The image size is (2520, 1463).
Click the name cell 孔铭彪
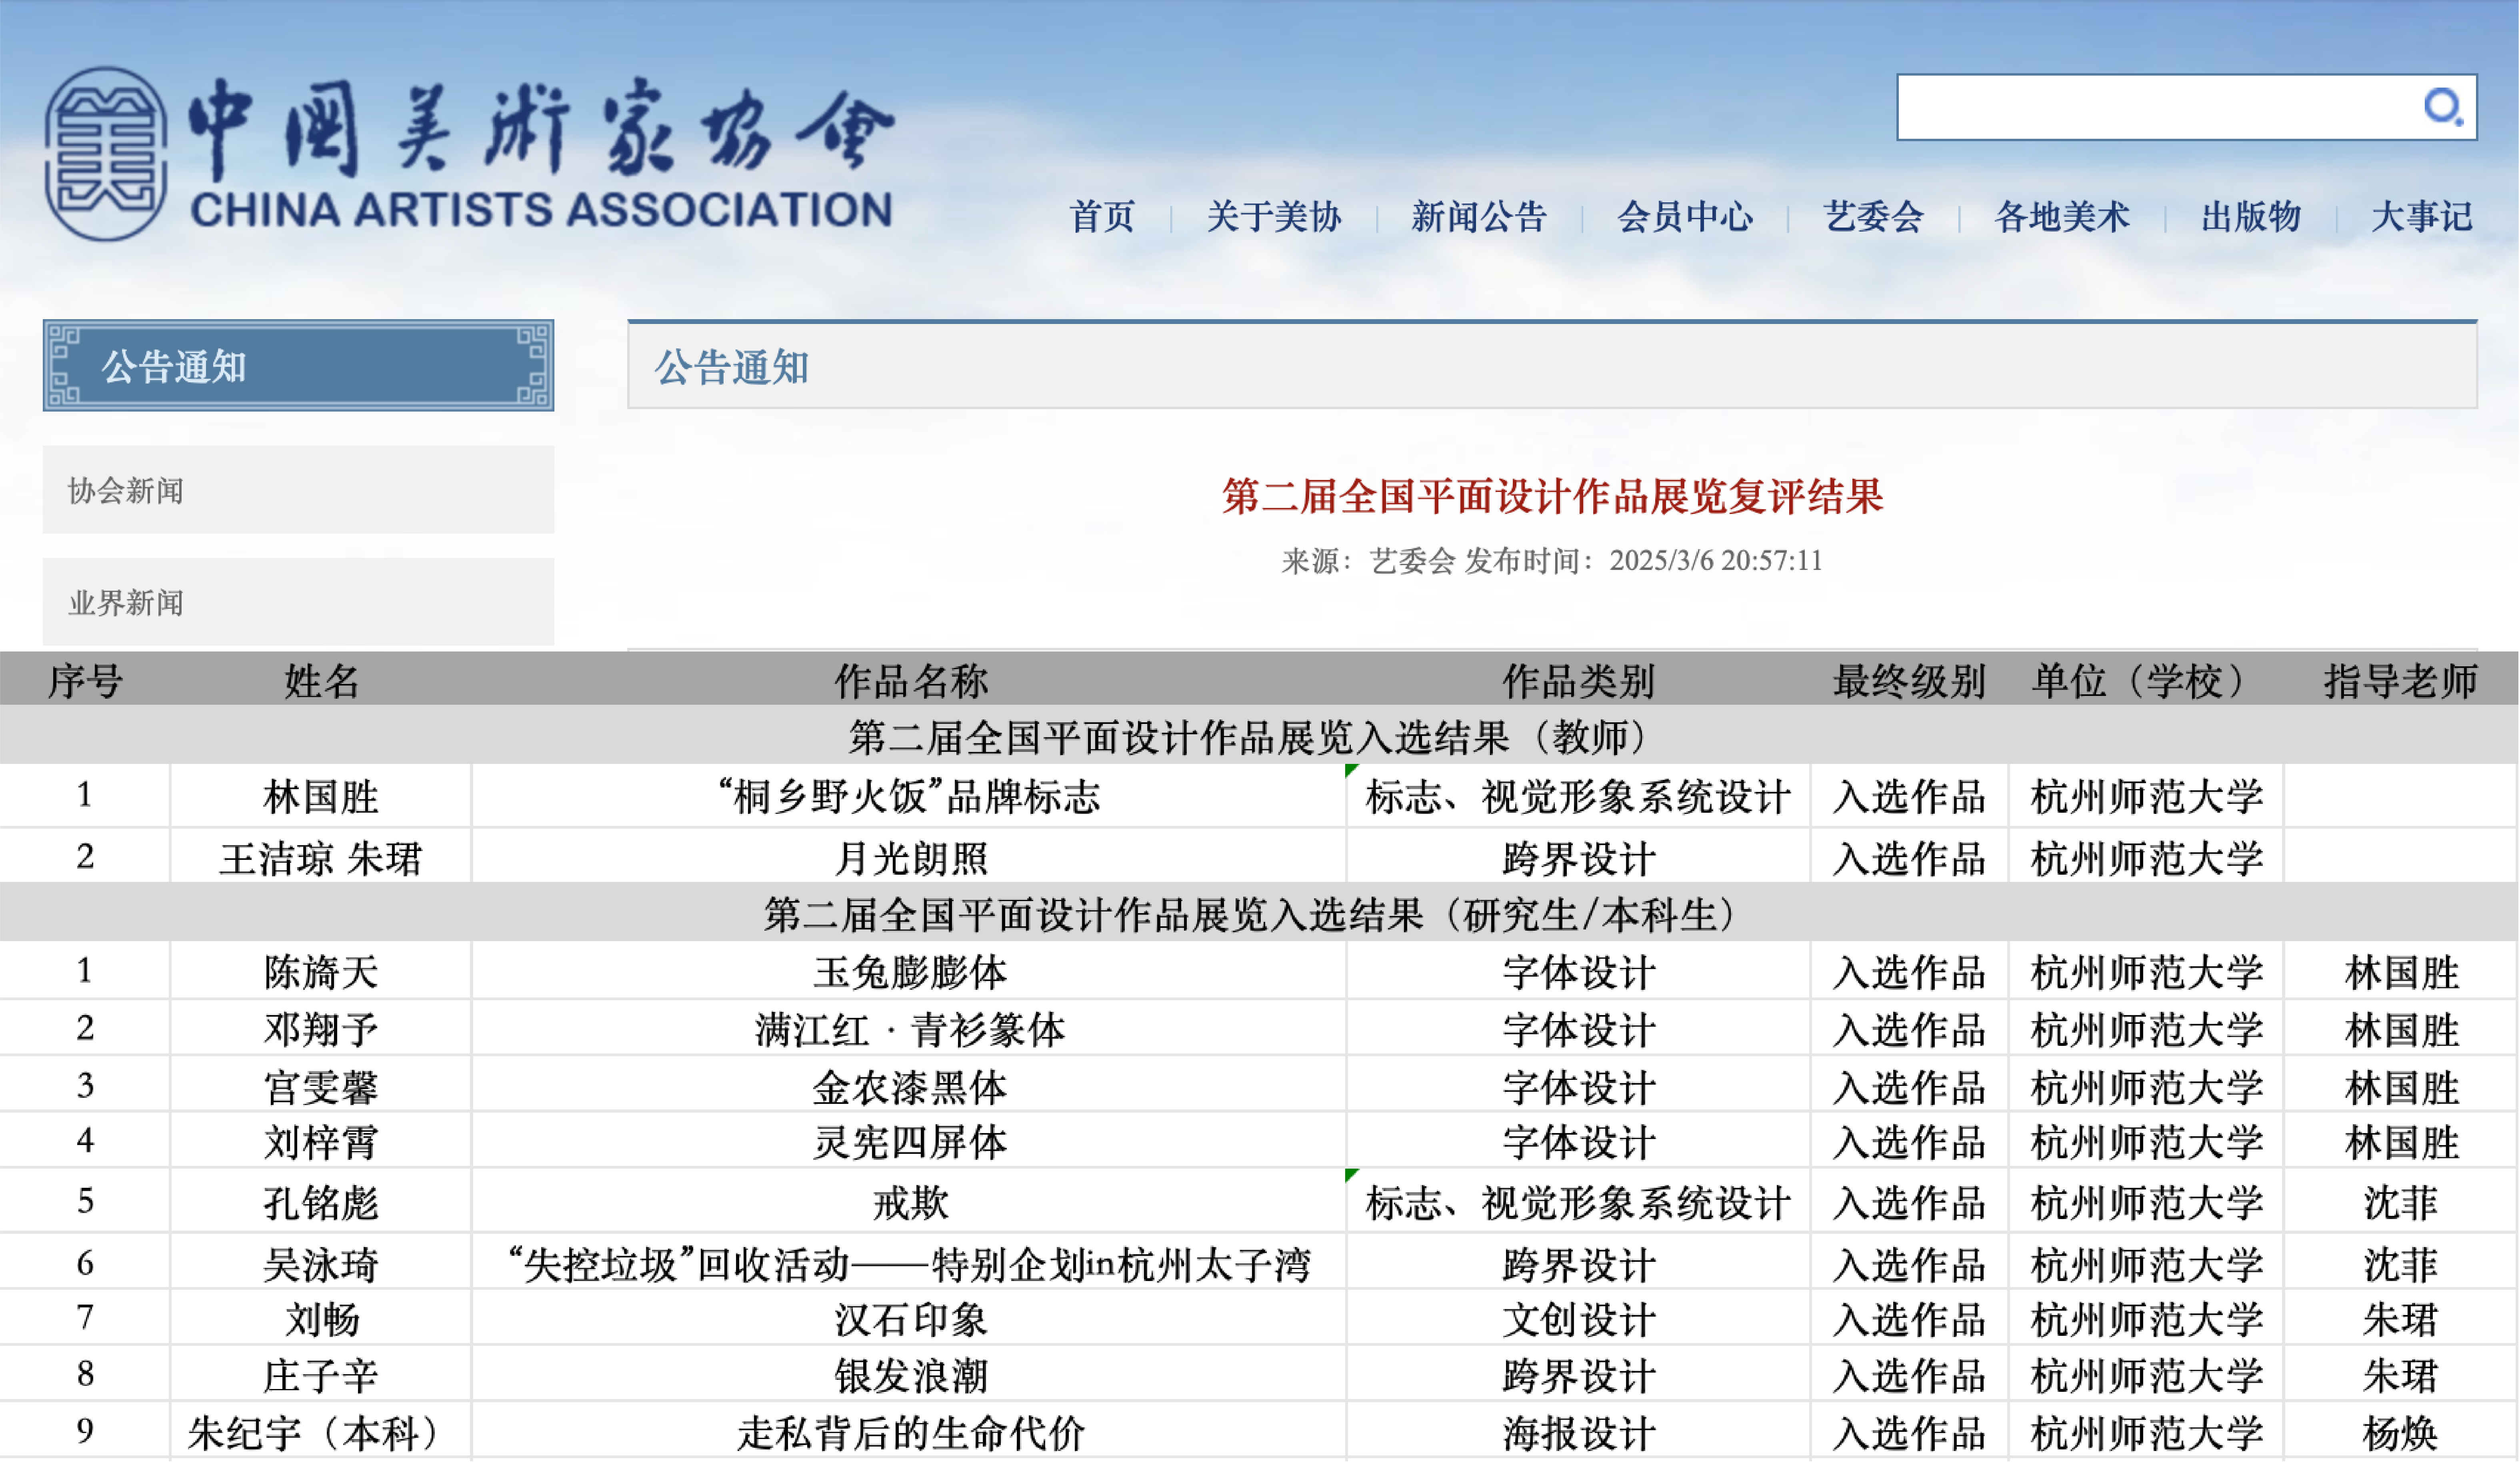coord(321,1202)
